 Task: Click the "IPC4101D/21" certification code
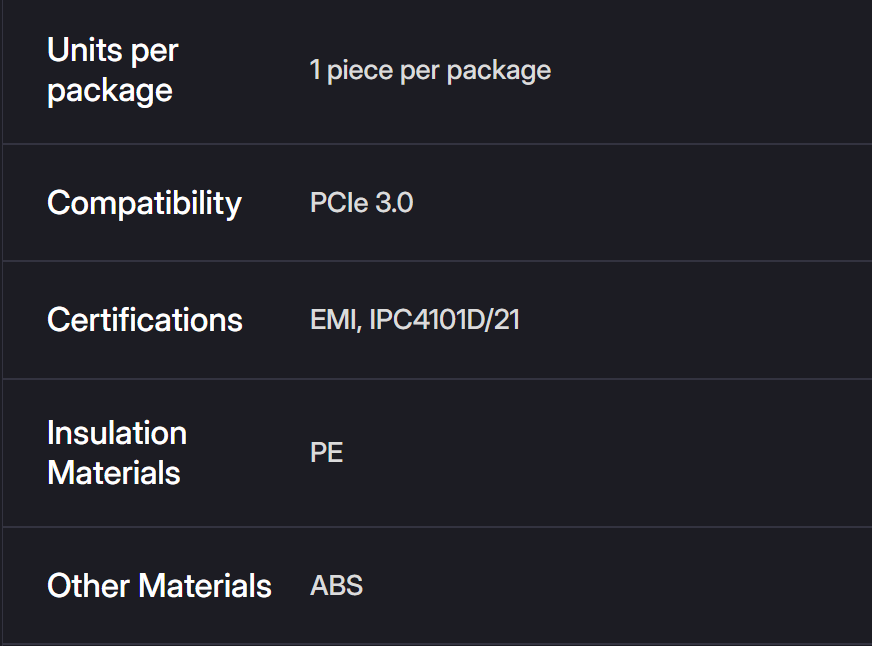tap(445, 320)
